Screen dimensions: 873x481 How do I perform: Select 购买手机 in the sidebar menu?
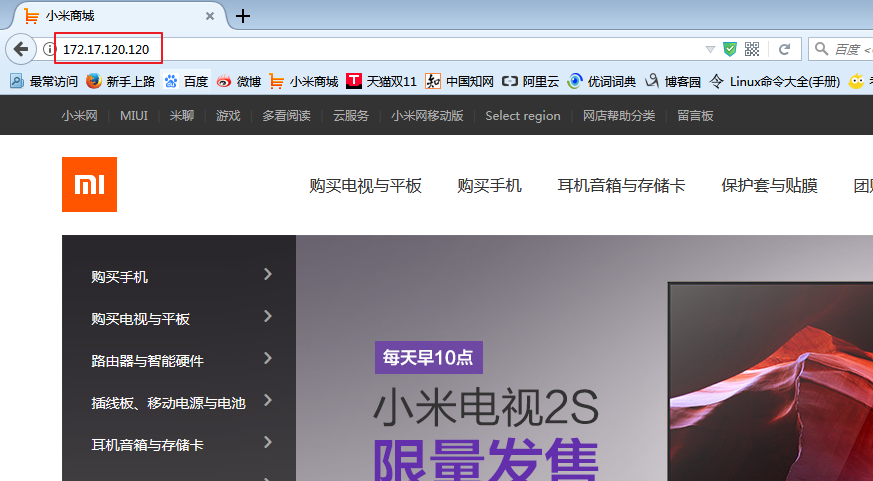[x=120, y=277]
